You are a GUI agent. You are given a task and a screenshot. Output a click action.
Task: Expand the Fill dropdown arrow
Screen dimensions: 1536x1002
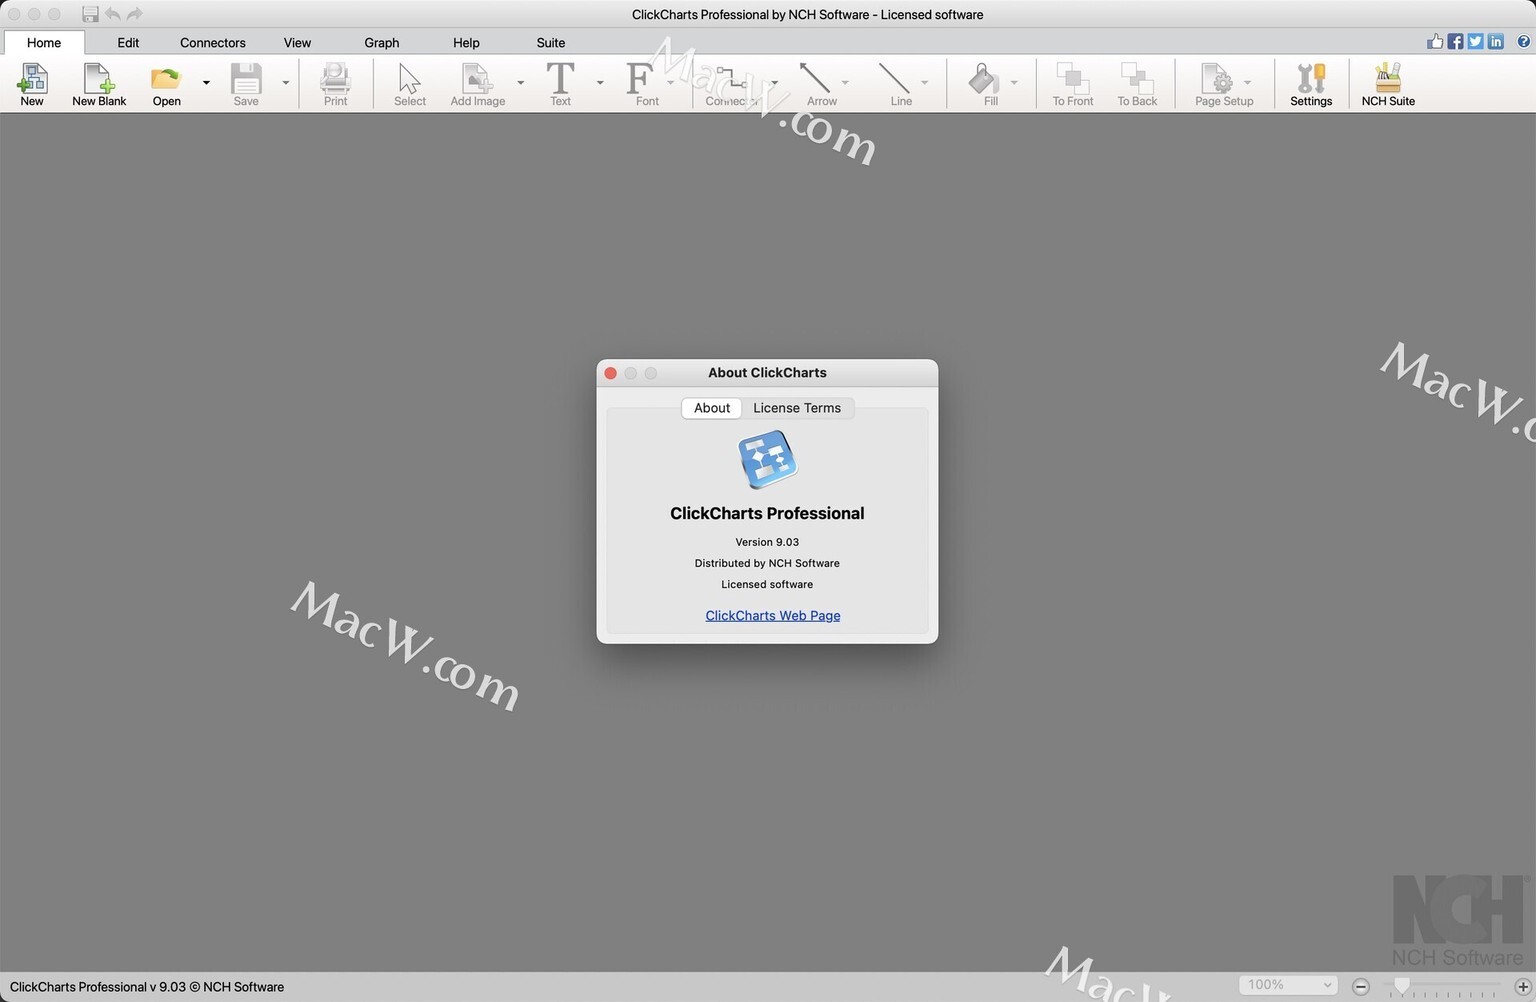1014,82
